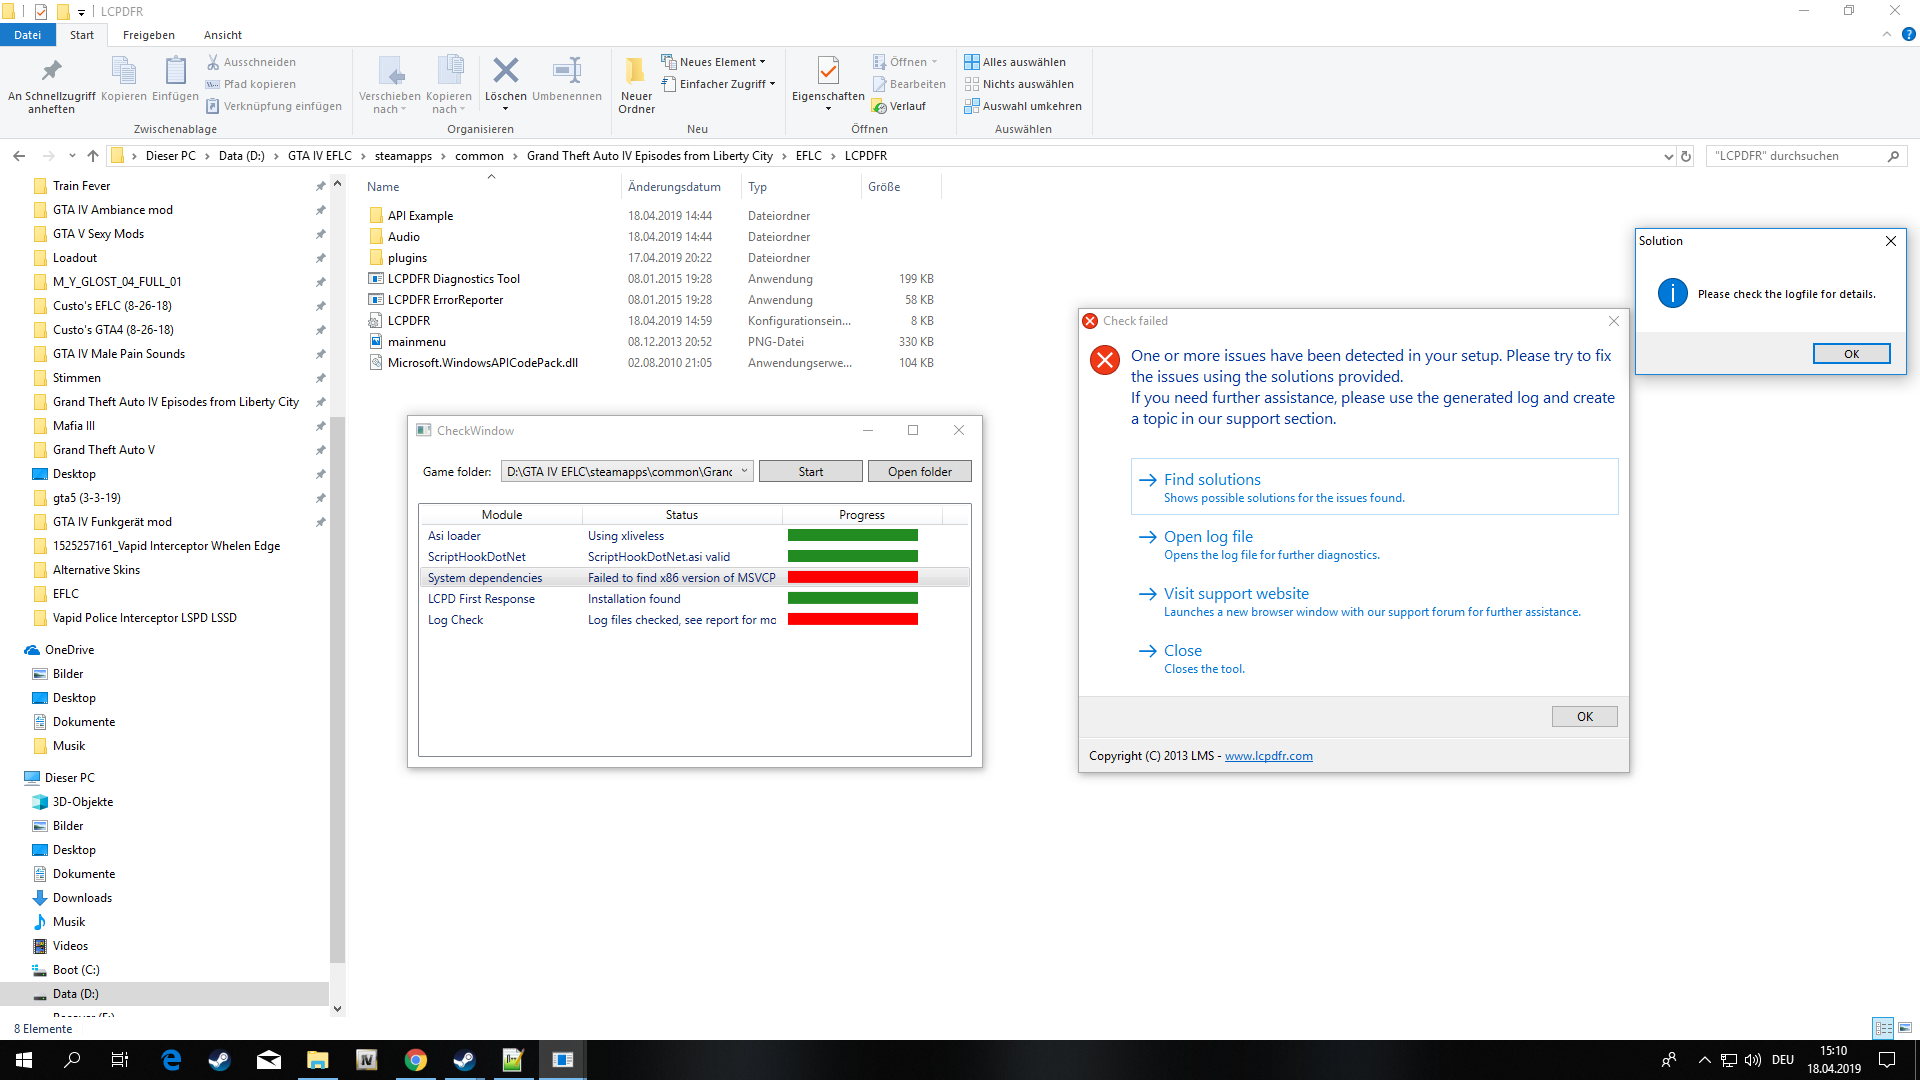Click the Neuer Ordner icon

pyautogui.click(x=636, y=72)
